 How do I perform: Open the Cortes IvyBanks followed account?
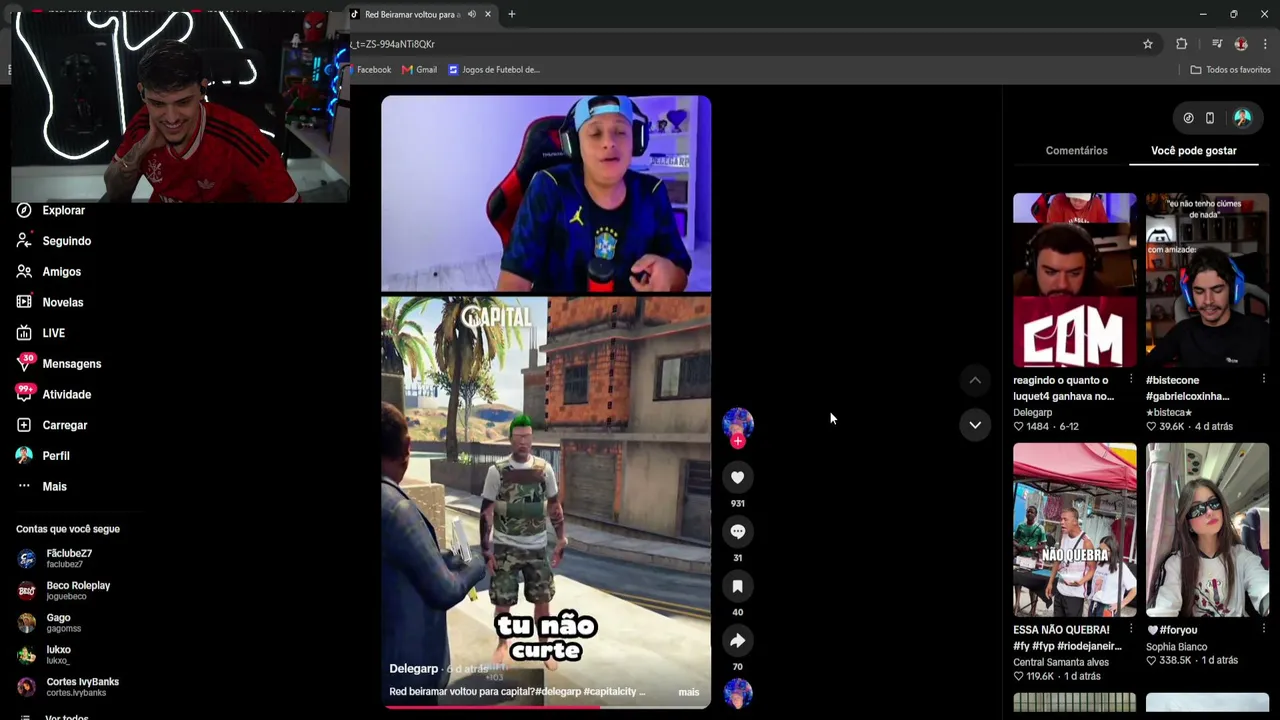click(67, 686)
